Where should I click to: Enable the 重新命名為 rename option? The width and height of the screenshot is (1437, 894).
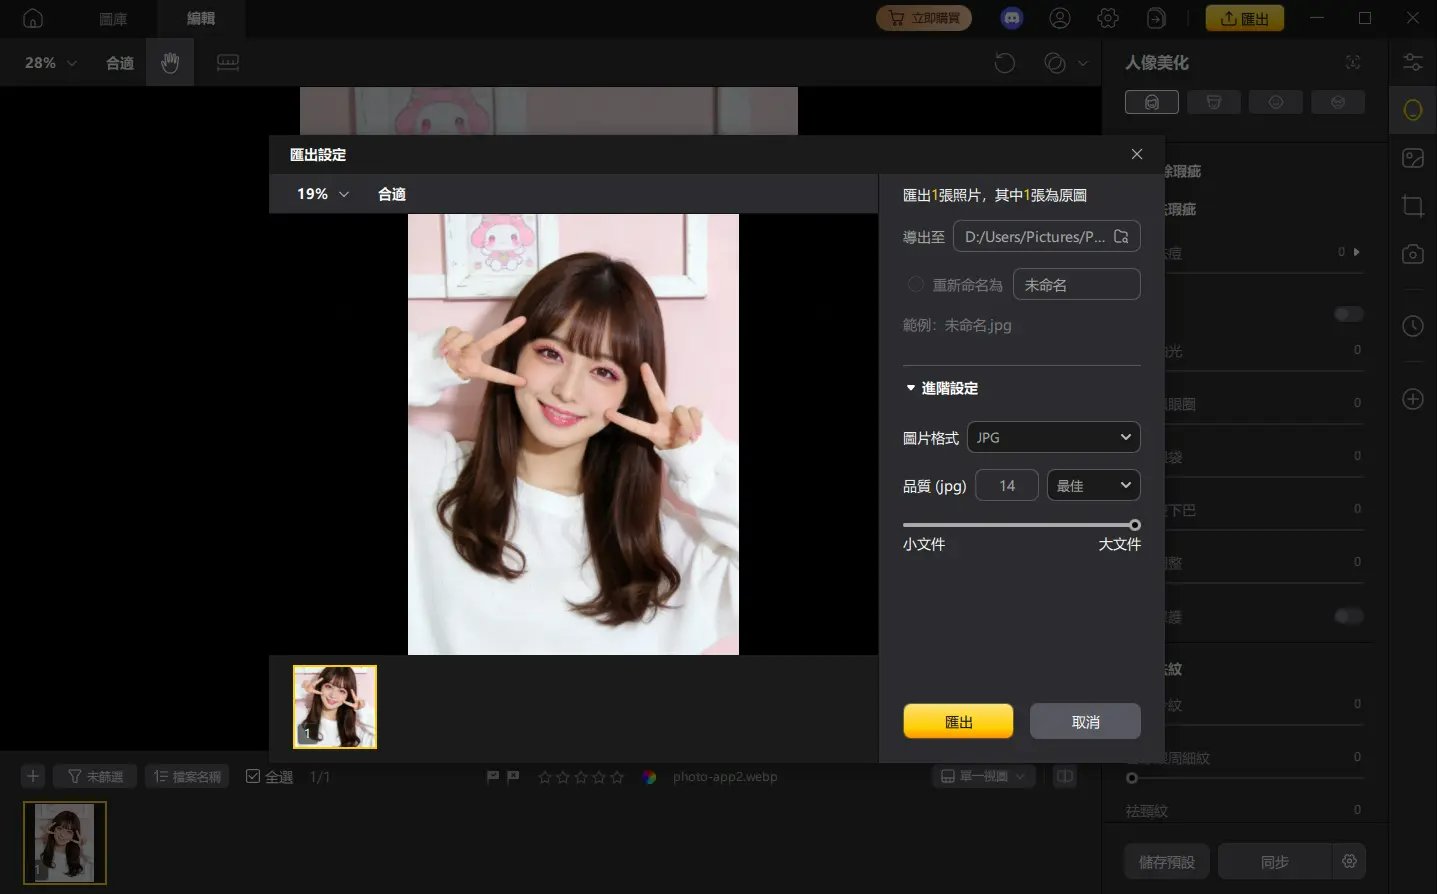point(915,283)
